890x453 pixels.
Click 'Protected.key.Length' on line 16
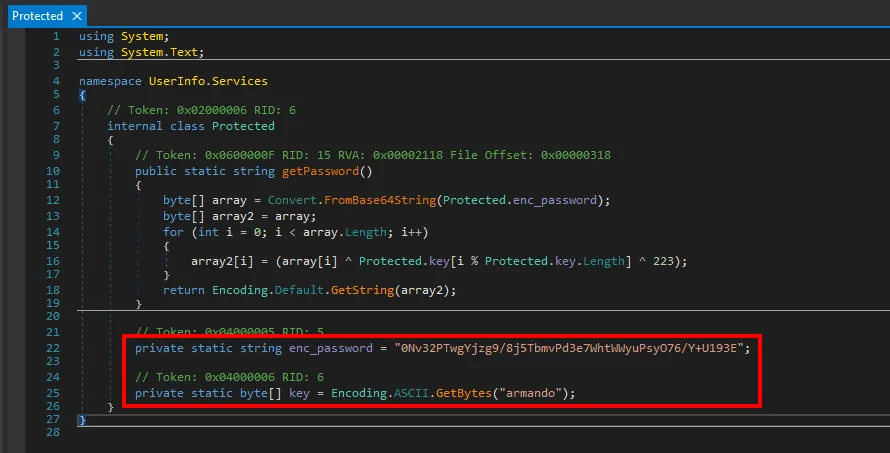click(555, 261)
